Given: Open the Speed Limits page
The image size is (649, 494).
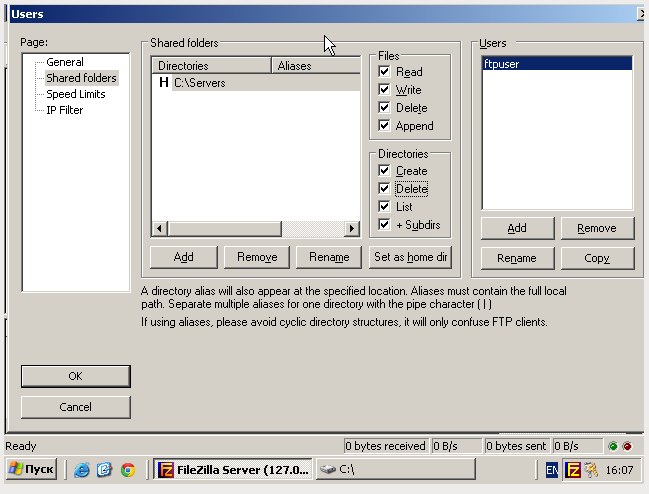Looking at the screenshot, I should [76, 94].
